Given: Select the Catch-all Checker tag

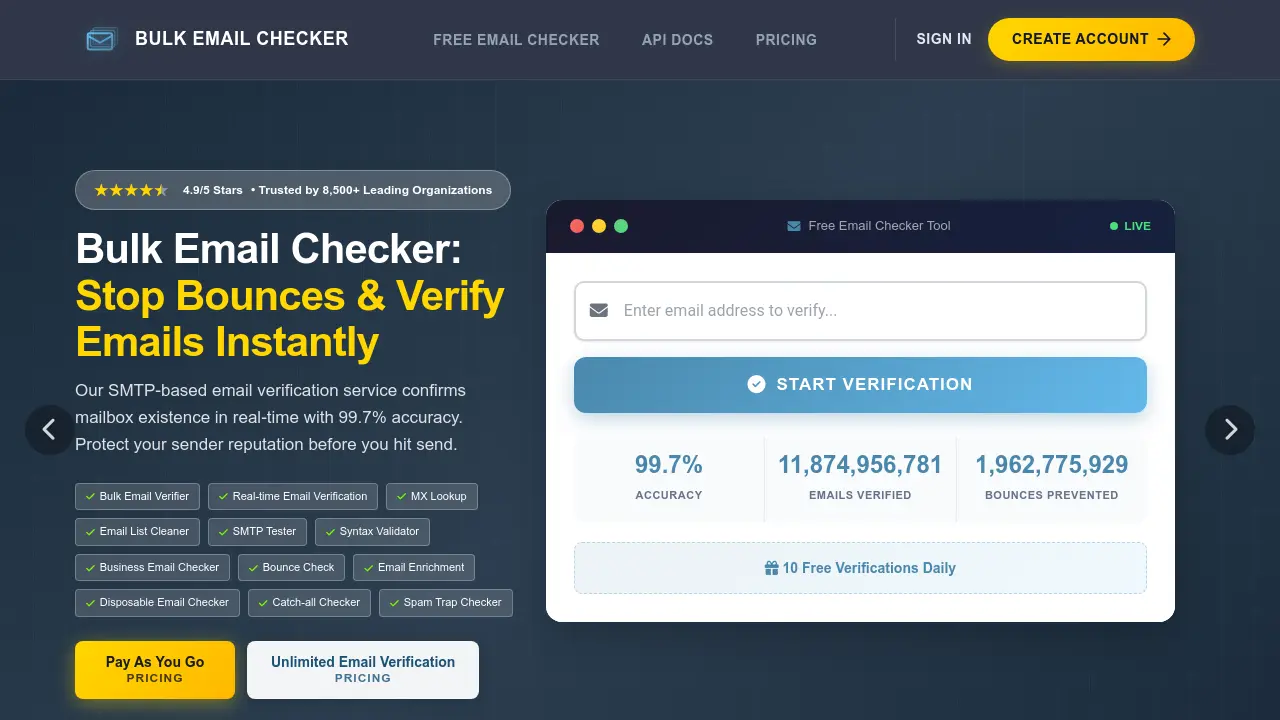Looking at the screenshot, I should 310,603.
